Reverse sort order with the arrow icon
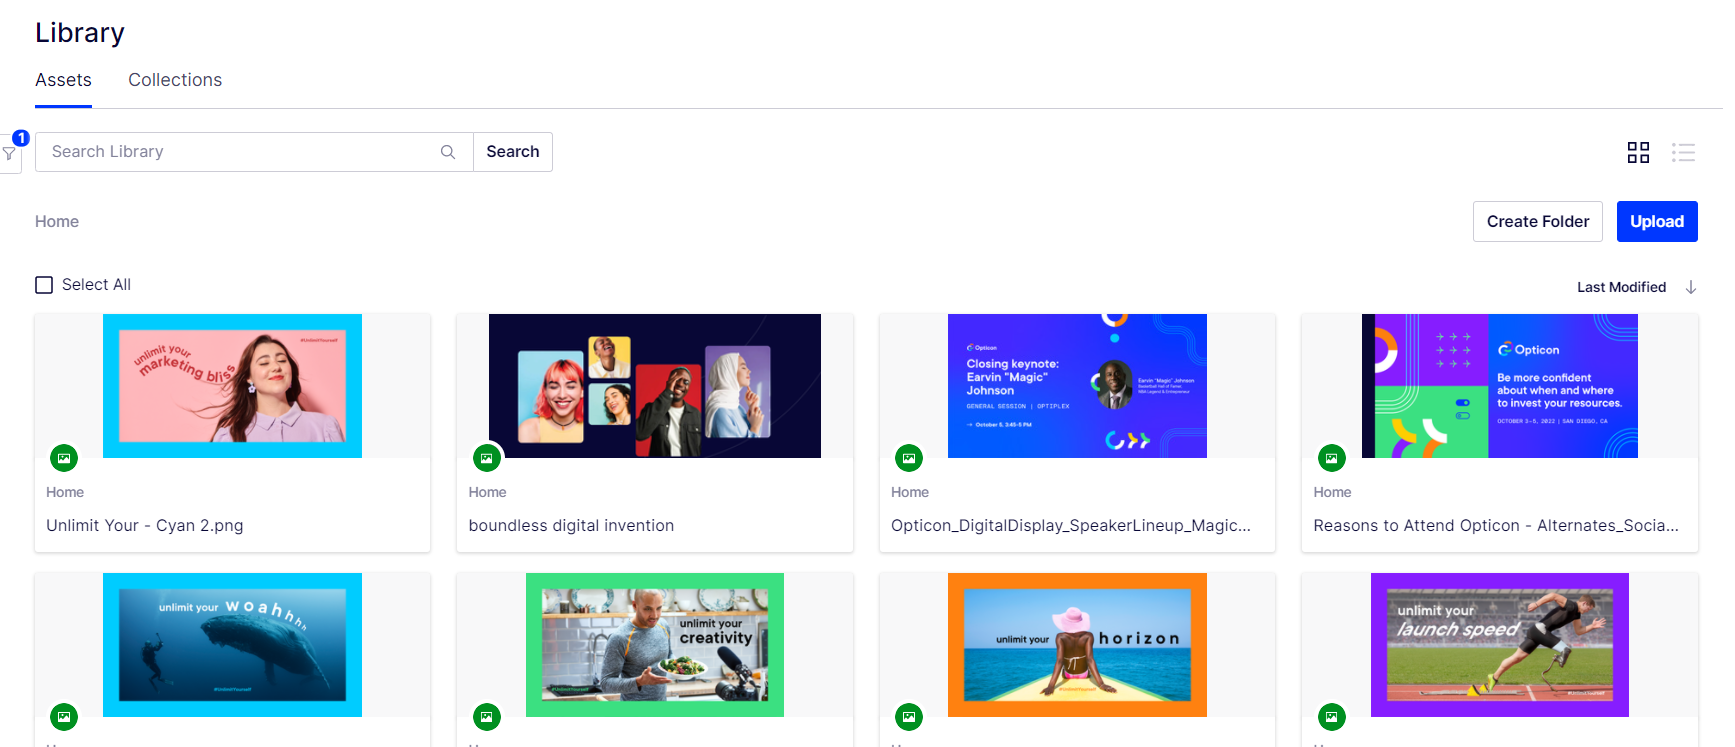This screenshot has width=1735, height=747. [x=1691, y=287]
